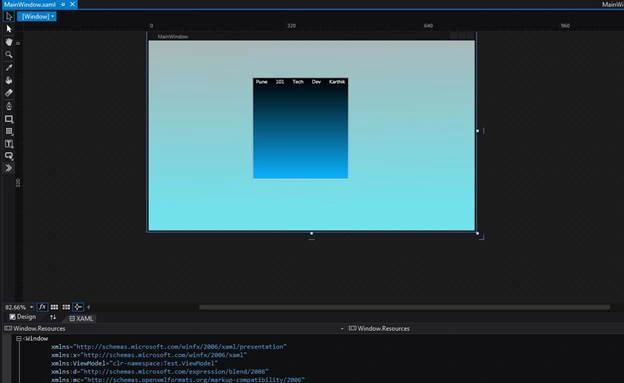Select the ruler-shaped tool below Paint Bucket
Image resolution: width=624 pixels, height=383 pixels.
[9, 93]
